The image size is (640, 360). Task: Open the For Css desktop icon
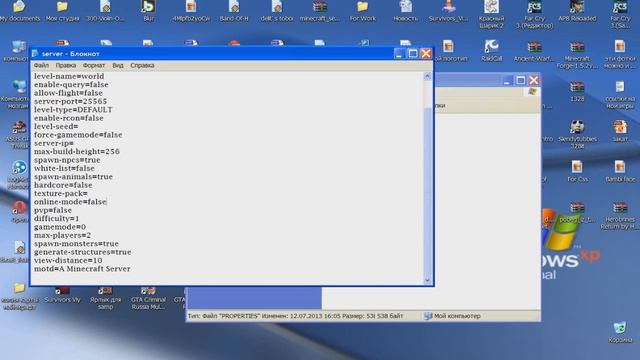click(x=577, y=171)
